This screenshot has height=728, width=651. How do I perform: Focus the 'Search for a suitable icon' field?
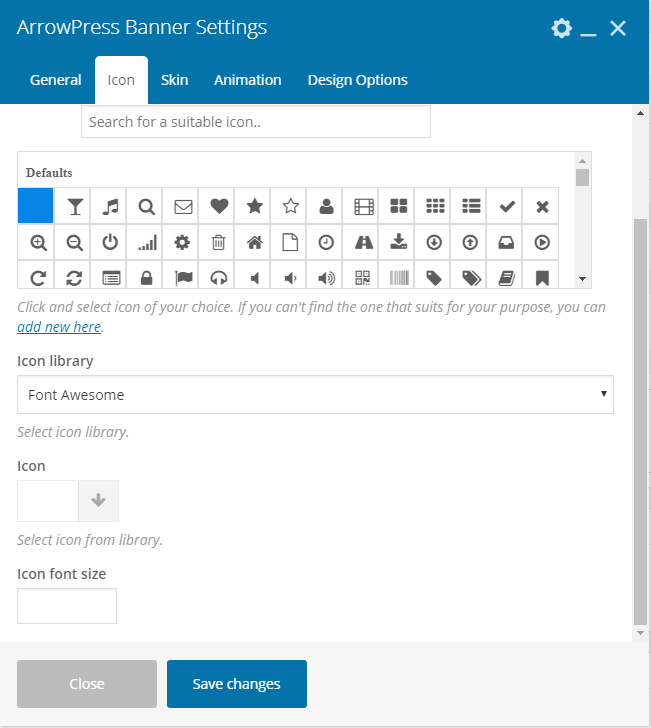[256, 122]
